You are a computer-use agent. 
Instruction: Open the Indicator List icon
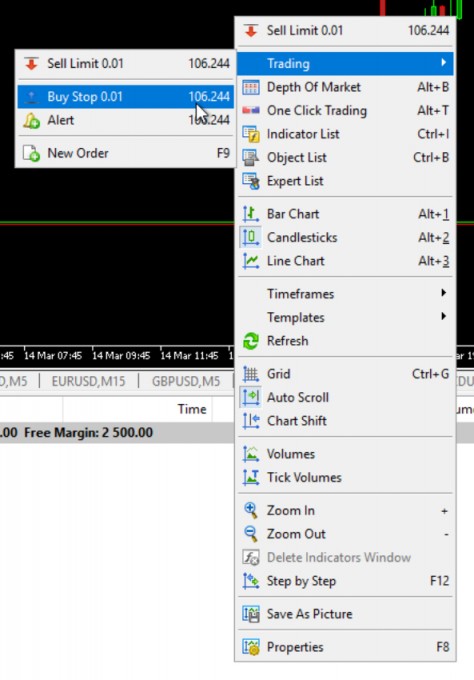click(x=251, y=134)
